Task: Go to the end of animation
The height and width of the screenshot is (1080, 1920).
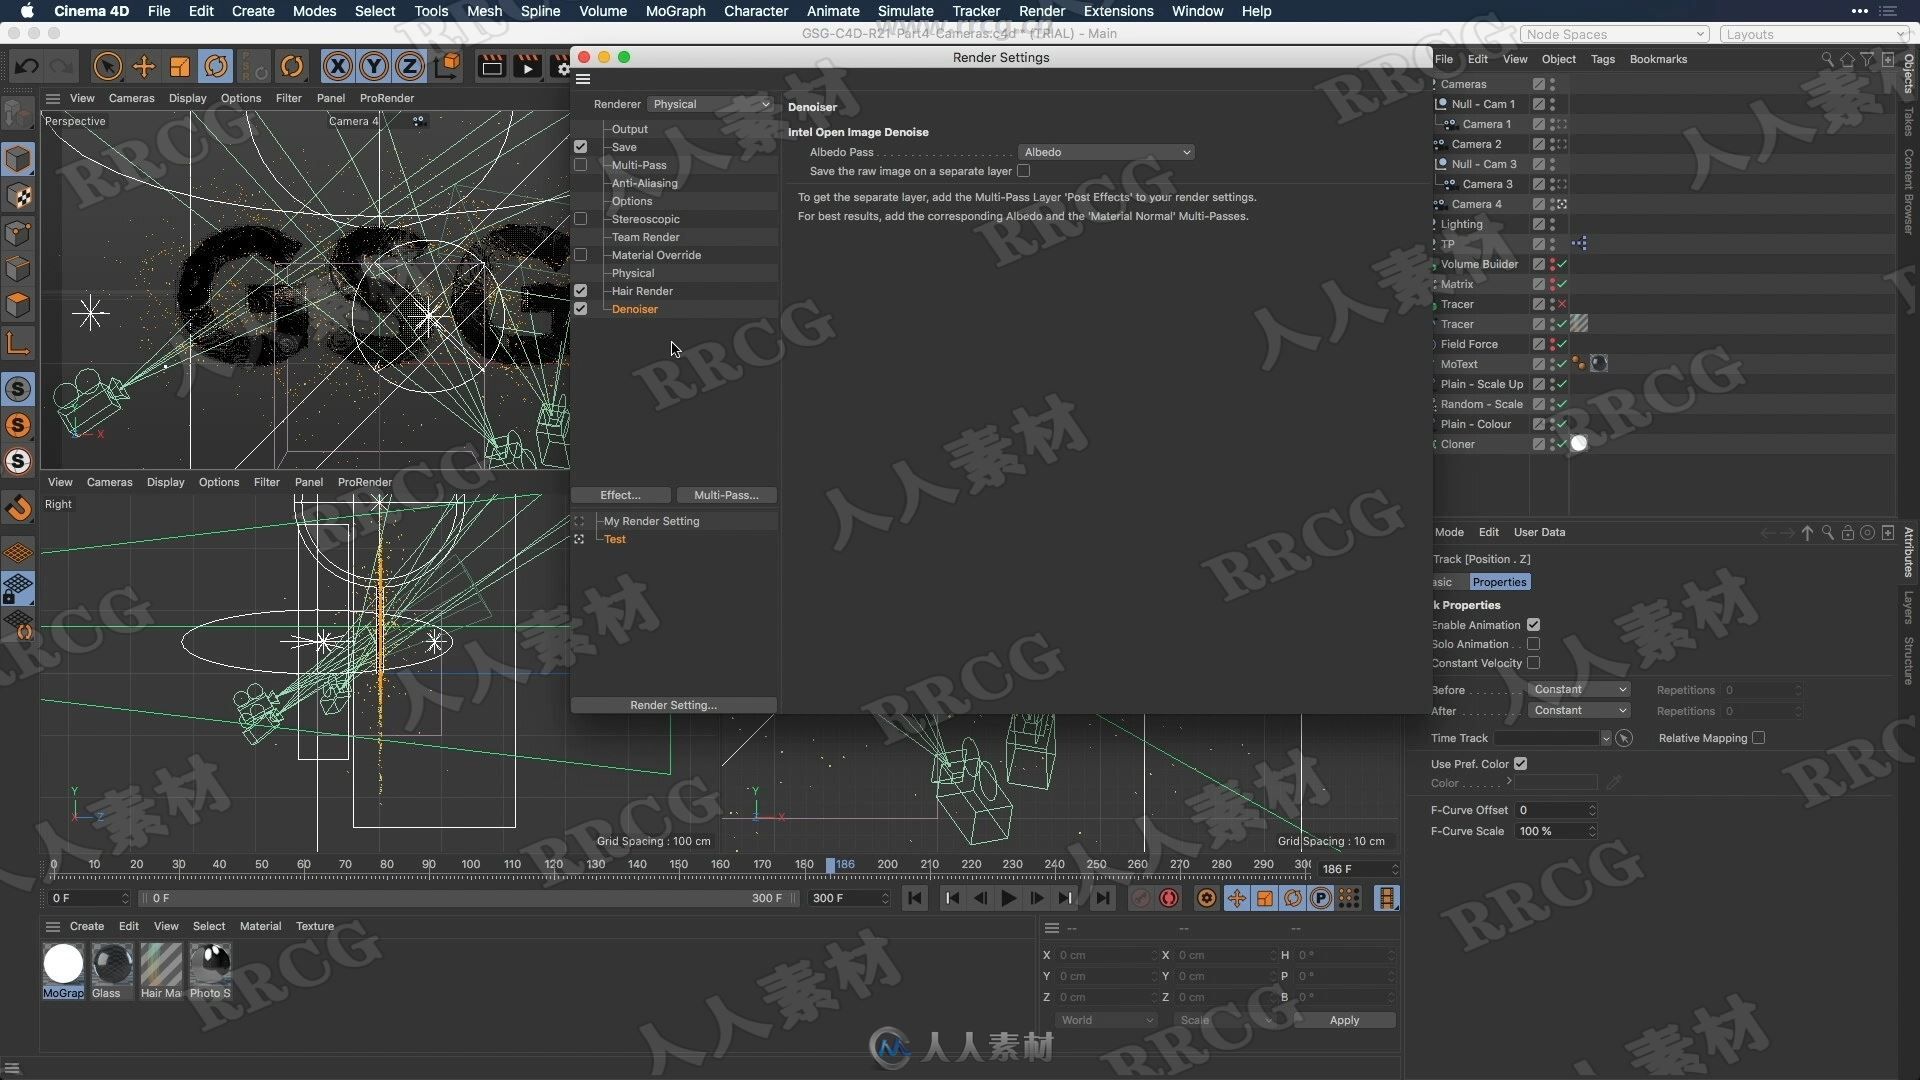Action: click(x=1102, y=898)
